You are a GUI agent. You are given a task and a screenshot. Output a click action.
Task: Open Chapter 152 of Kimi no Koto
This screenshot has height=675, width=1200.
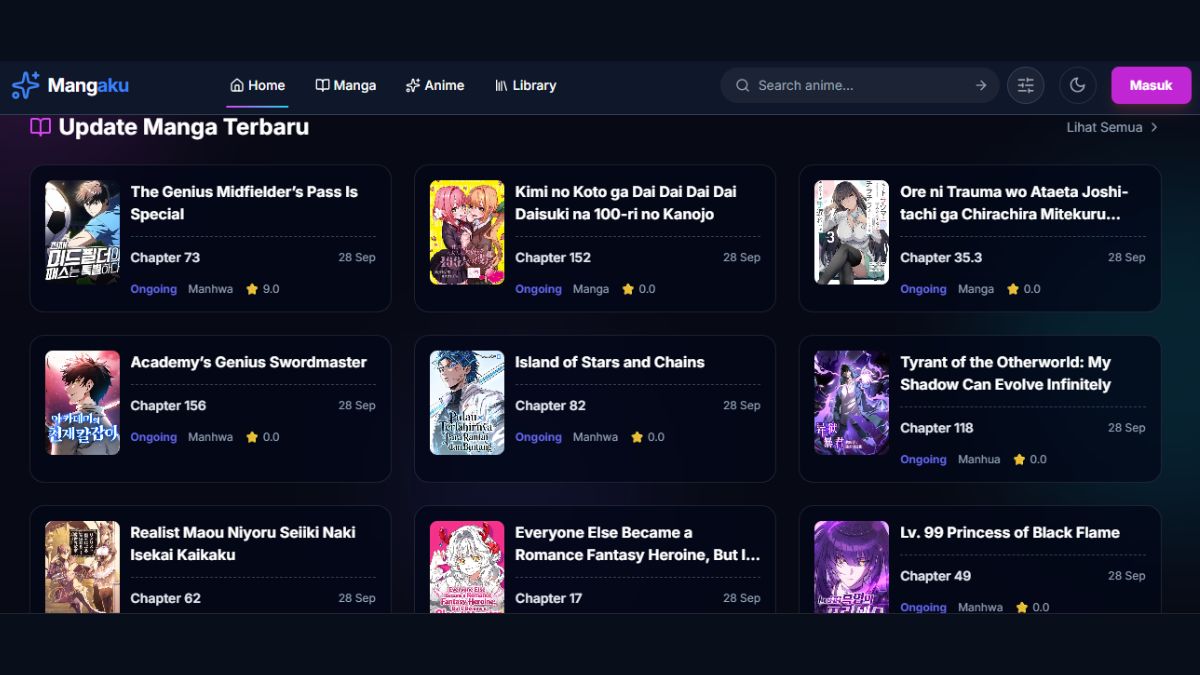553,258
